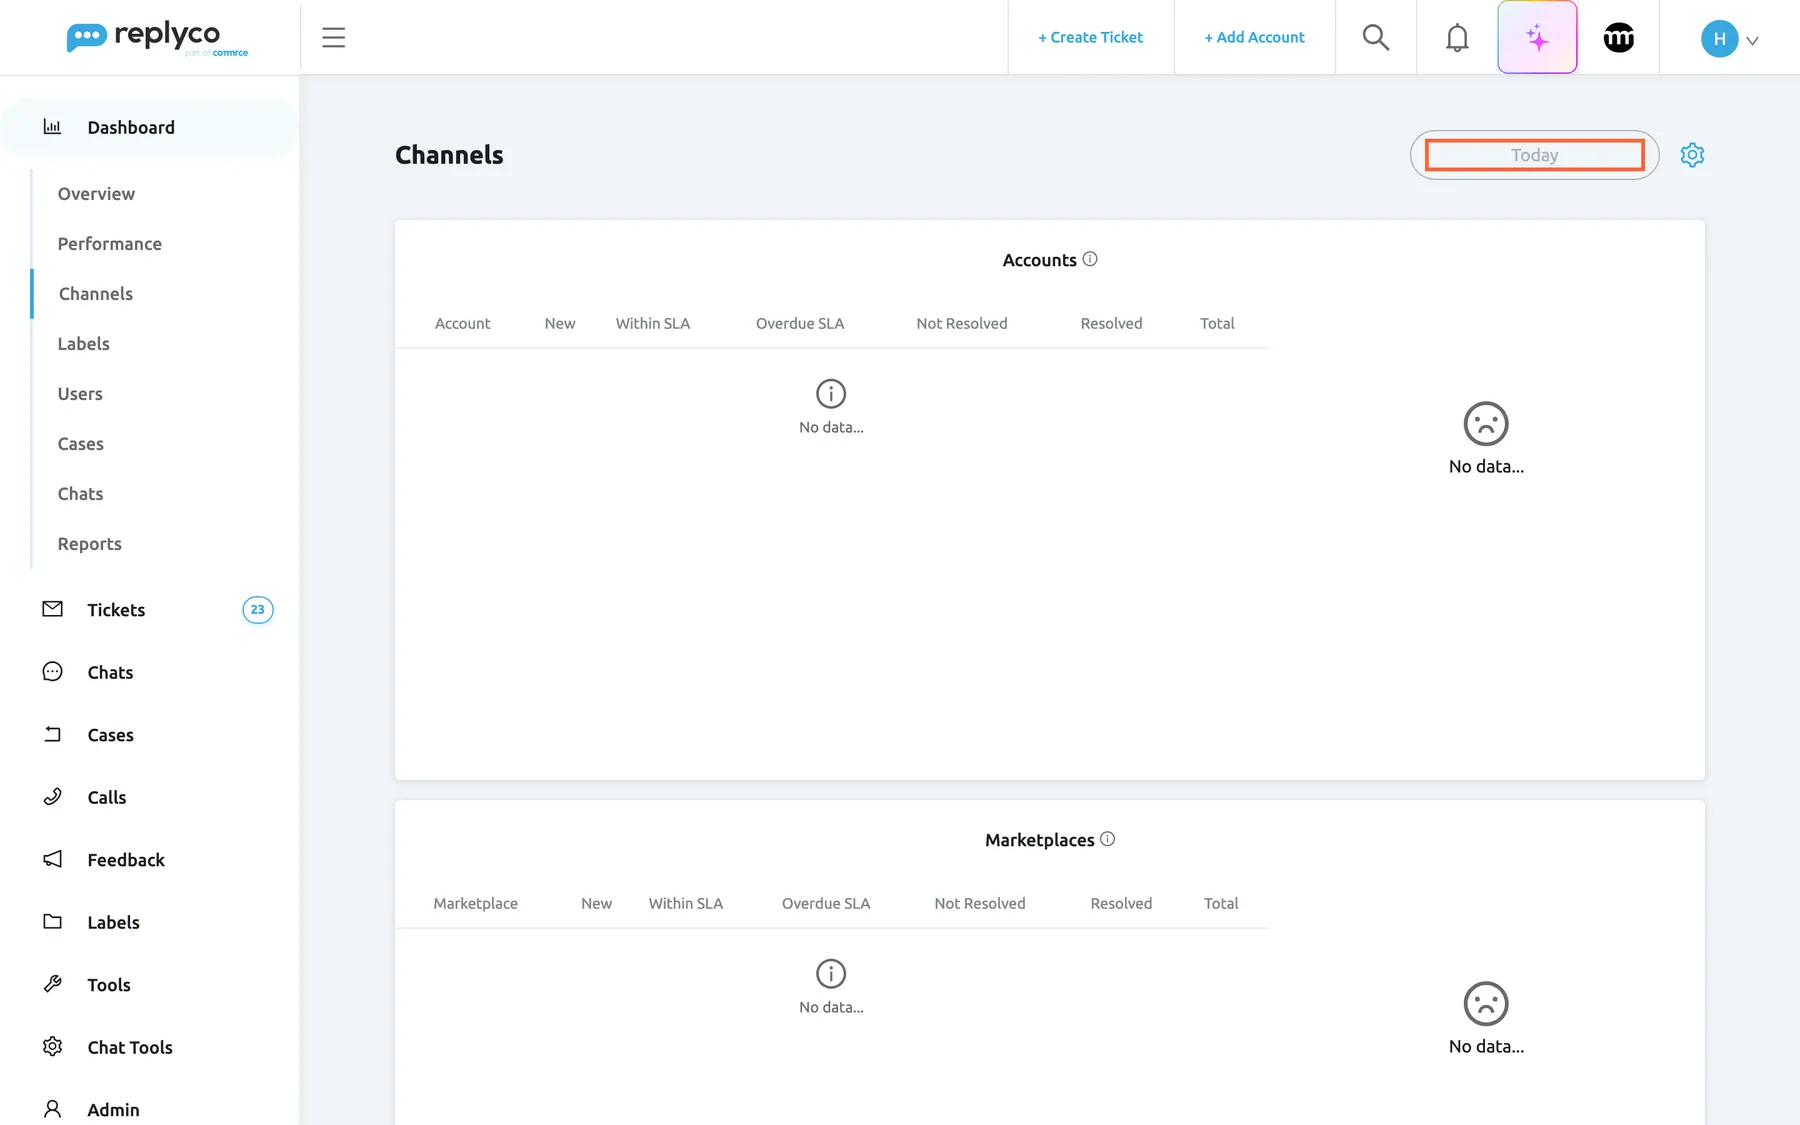Open the Performance dashboard submenu

tap(110, 244)
